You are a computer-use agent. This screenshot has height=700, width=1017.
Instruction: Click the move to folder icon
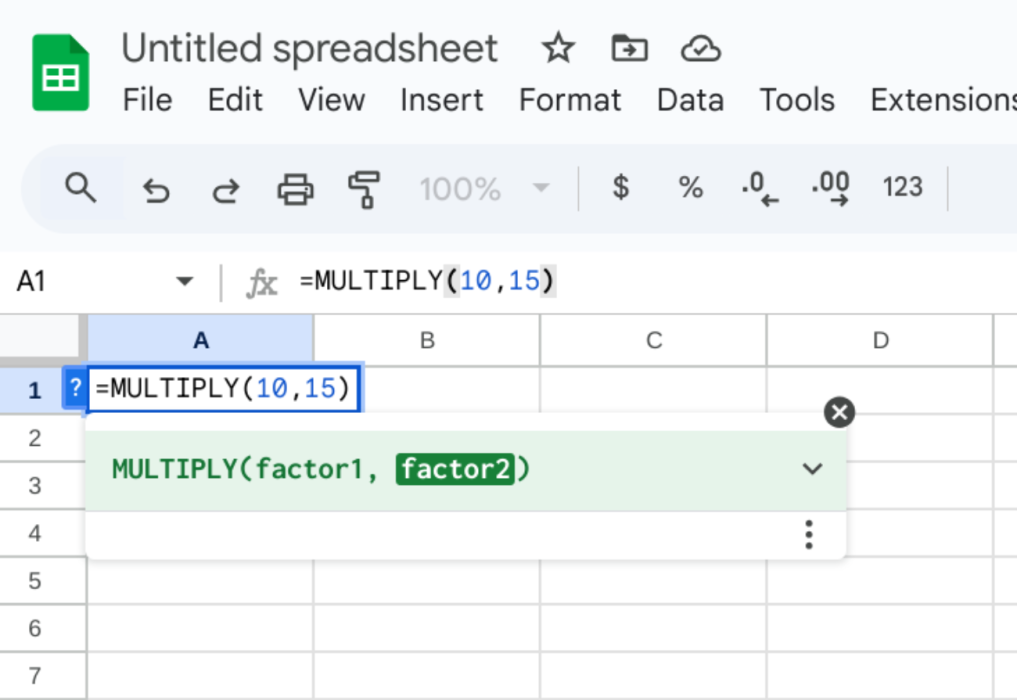tap(629, 48)
